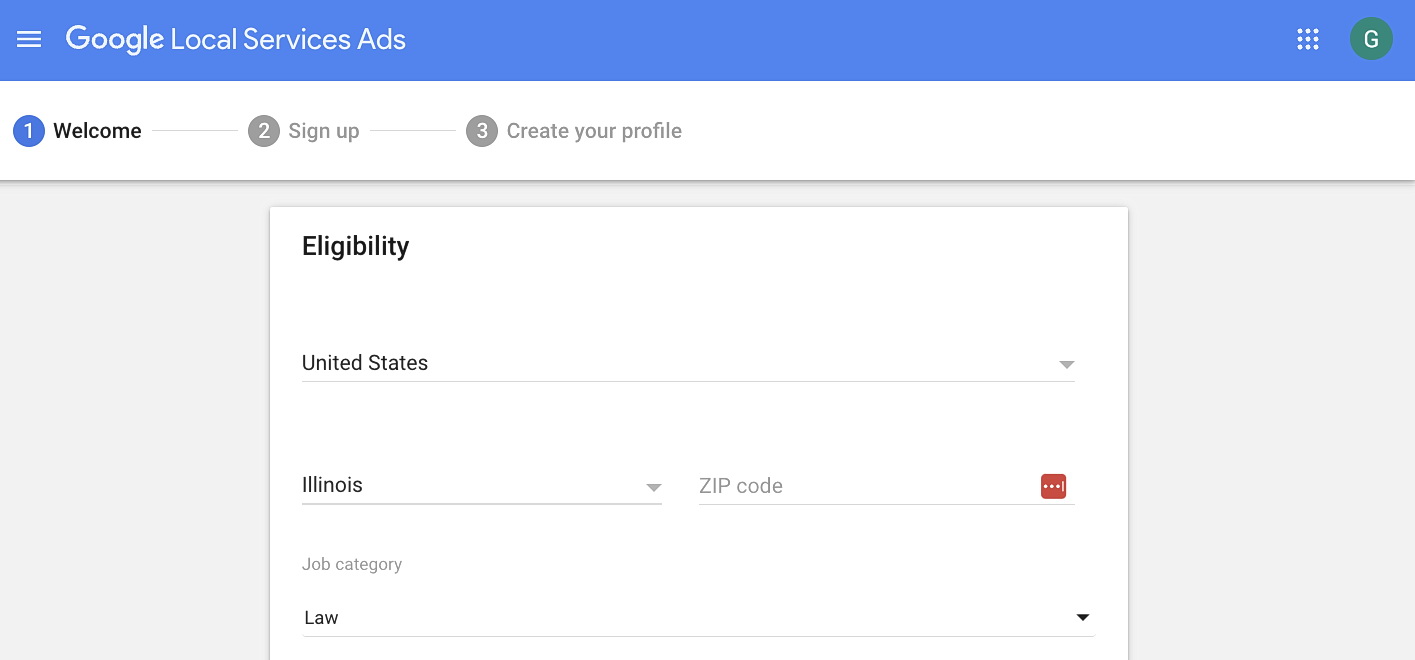Open the Job category dropdown arrow
The height and width of the screenshot is (660, 1415).
click(x=1082, y=618)
